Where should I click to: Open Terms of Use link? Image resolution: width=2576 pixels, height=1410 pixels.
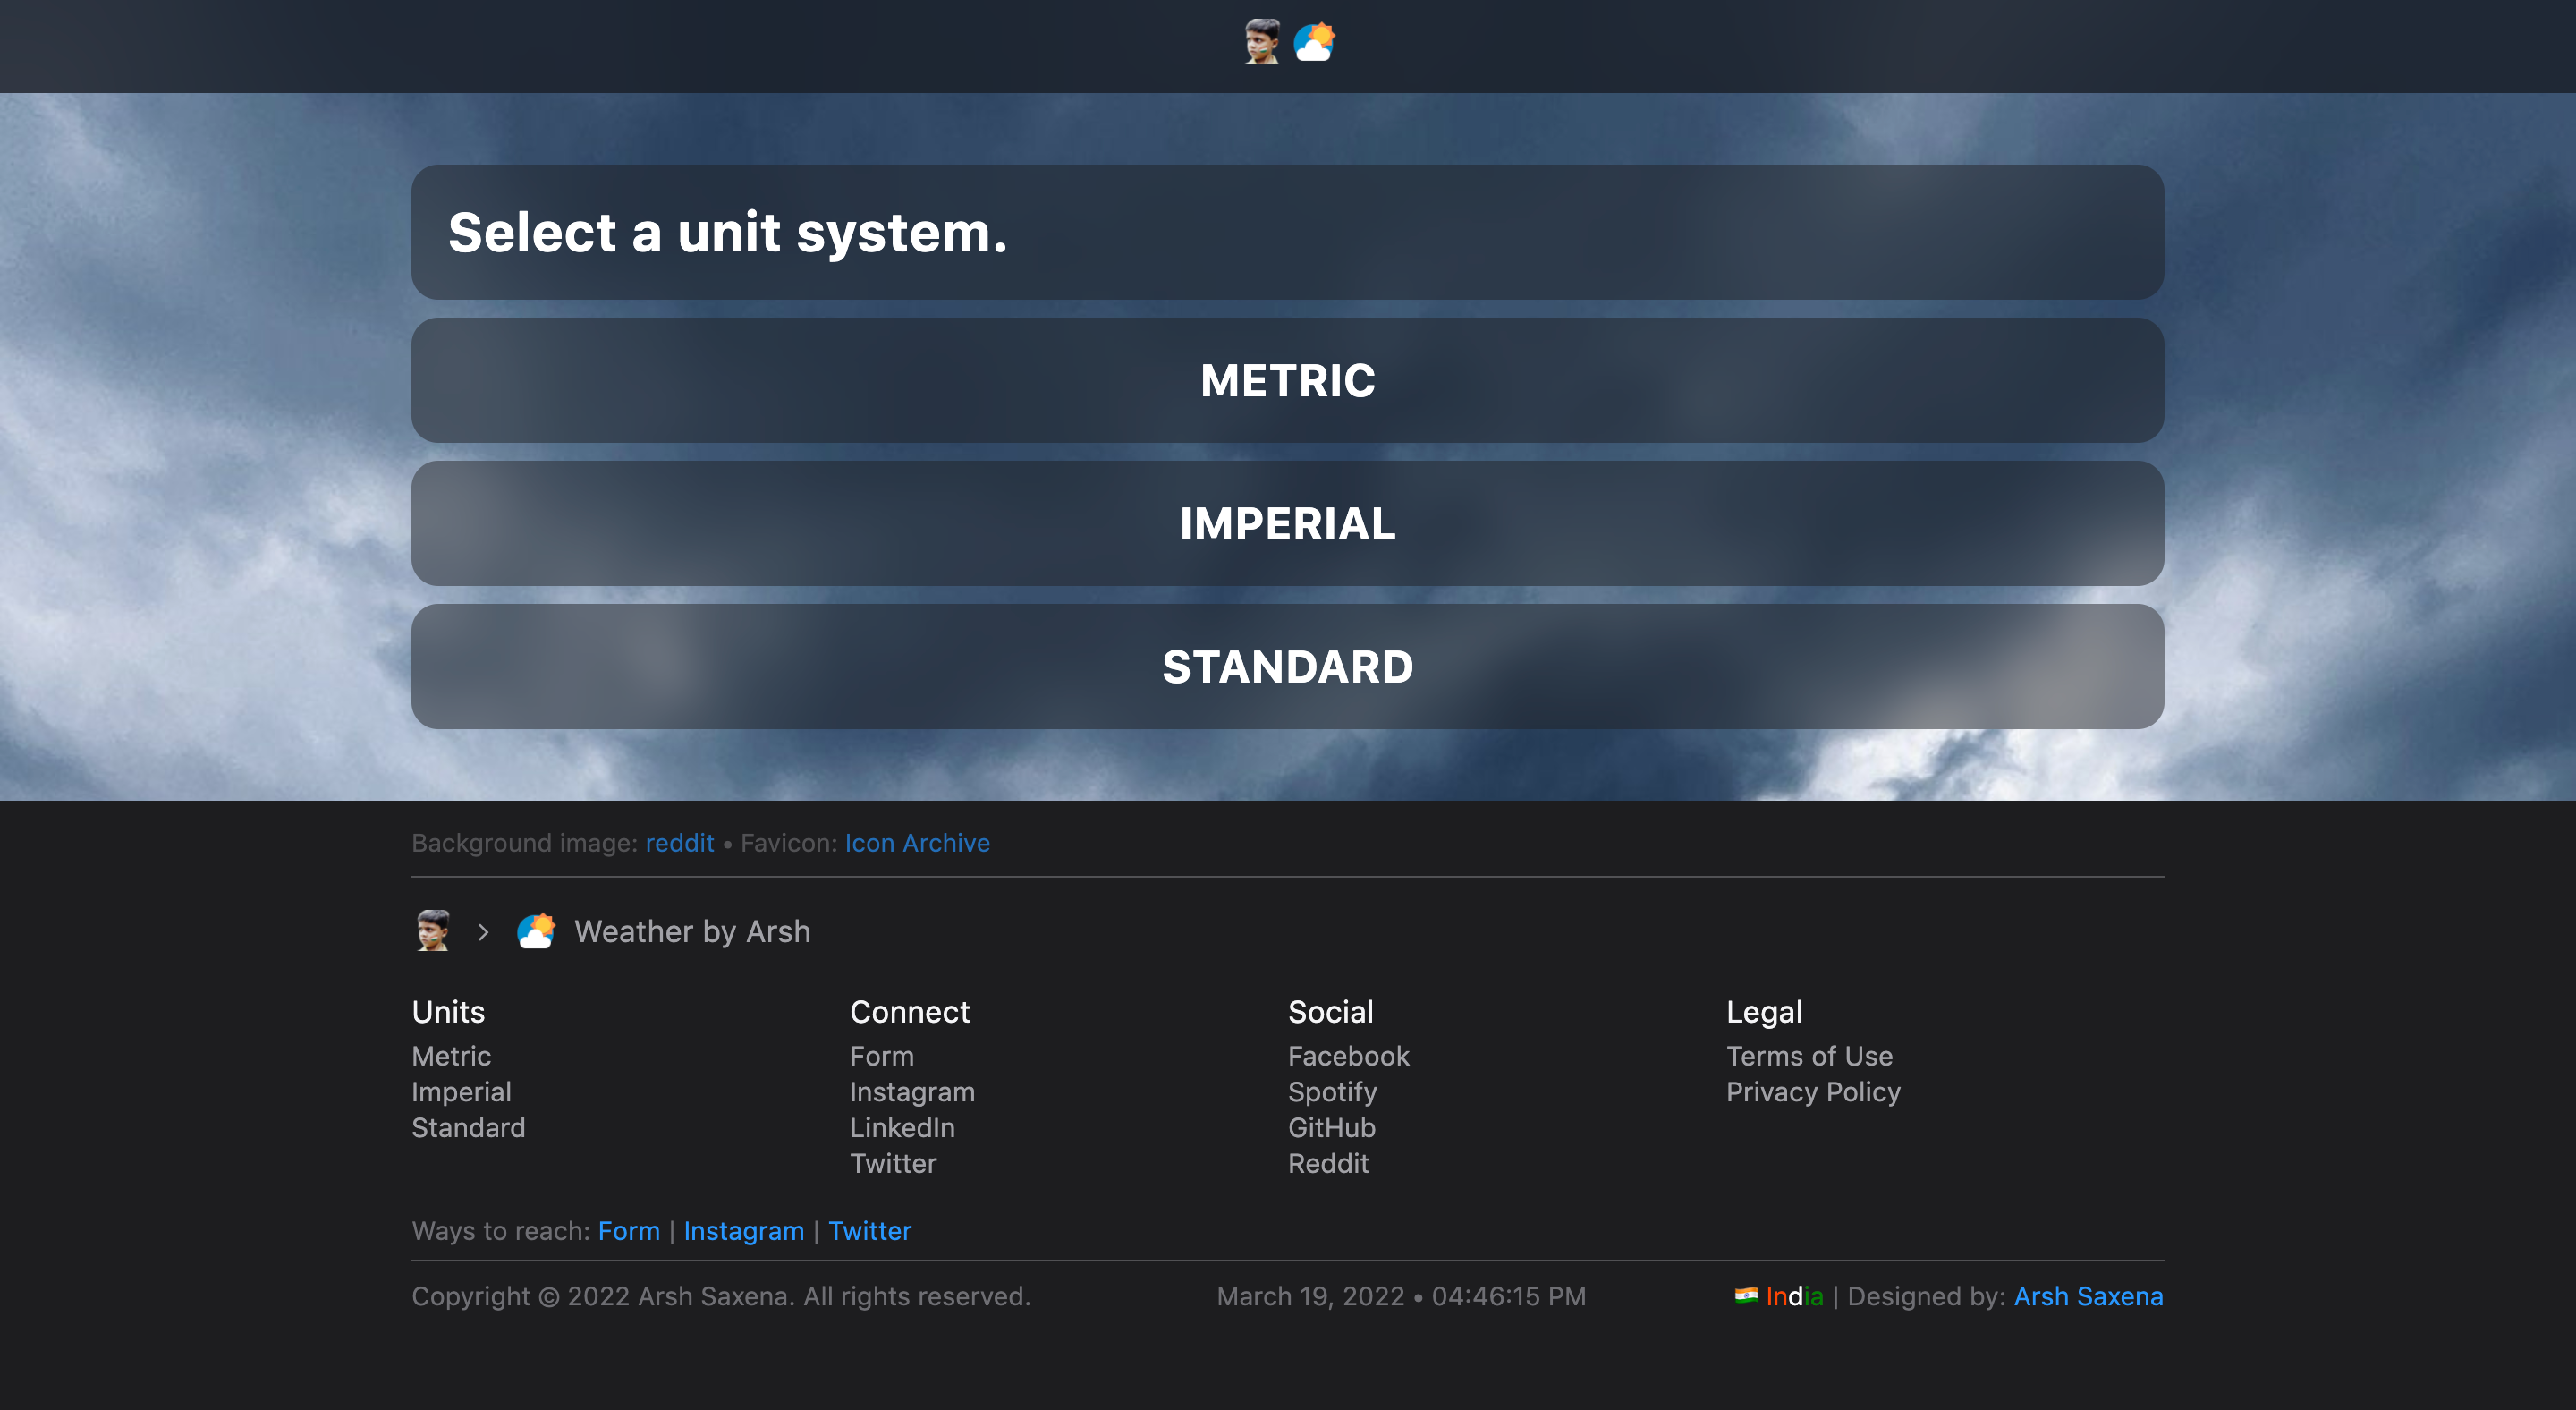pyautogui.click(x=1809, y=1056)
